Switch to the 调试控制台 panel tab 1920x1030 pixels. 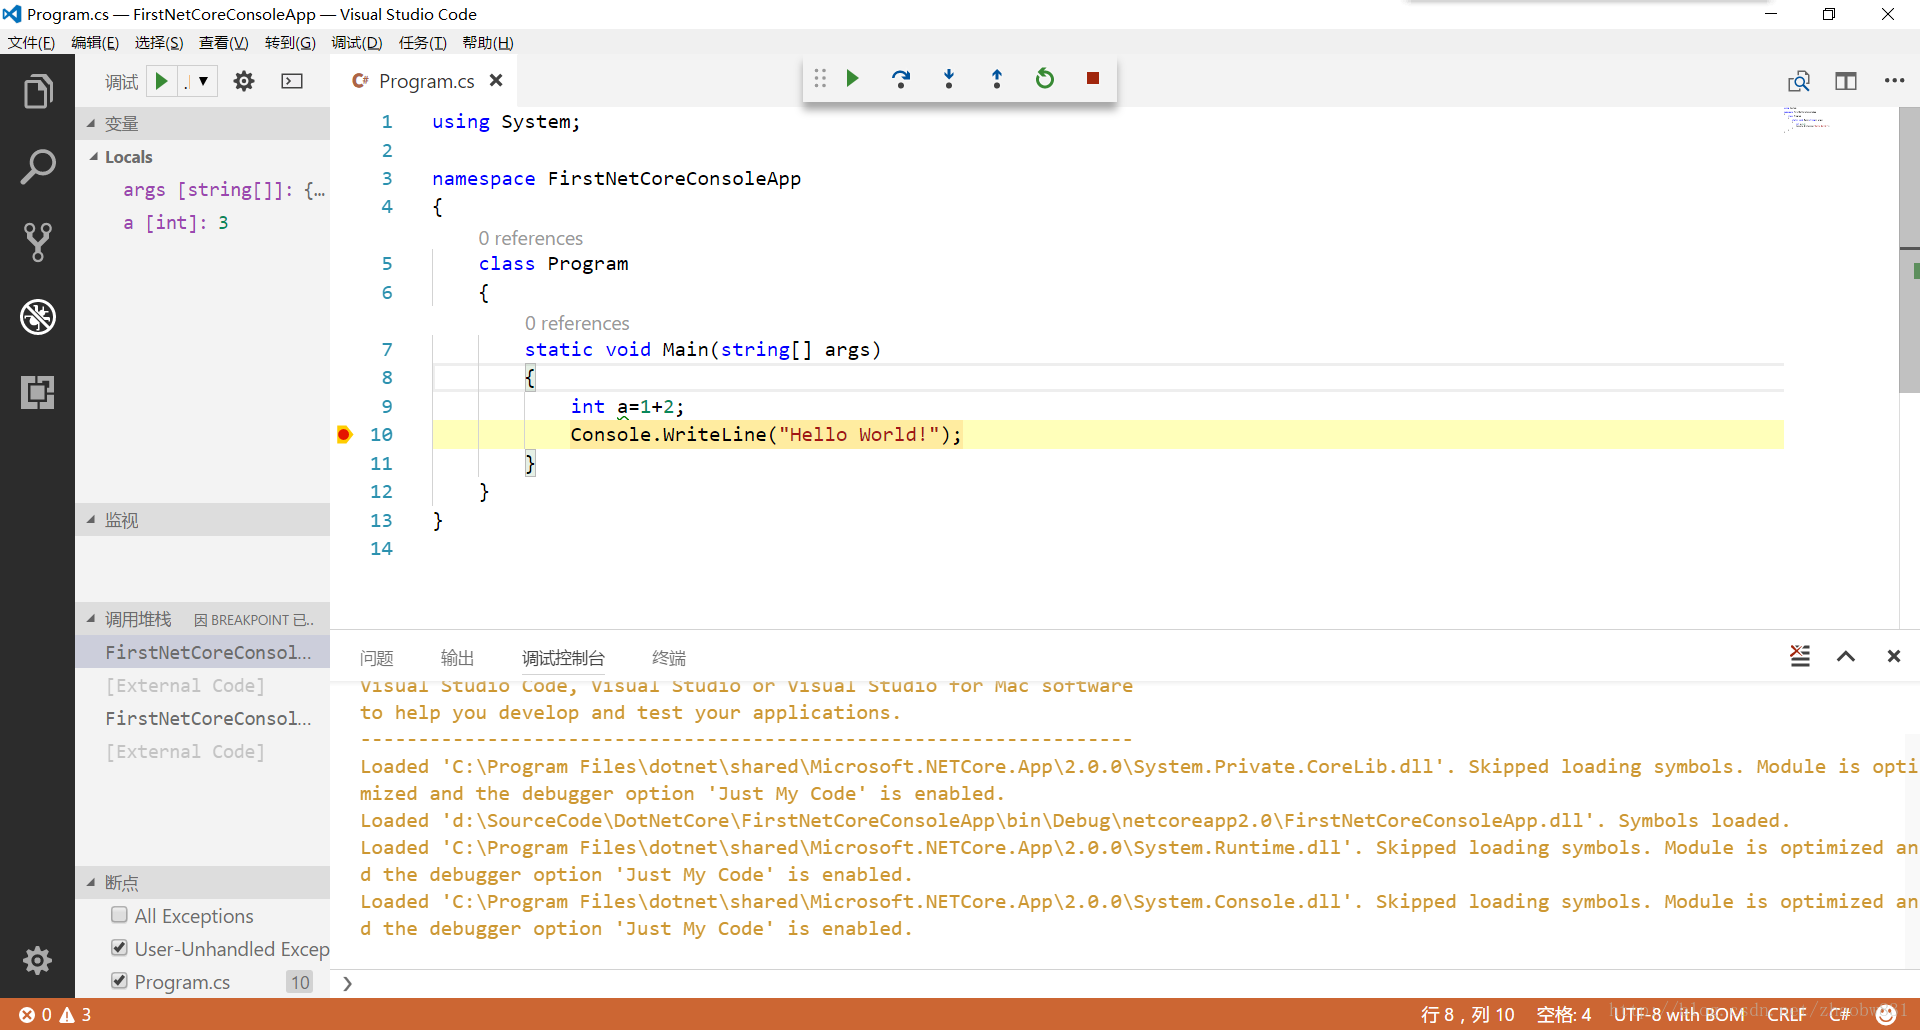[x=563, y=657]
